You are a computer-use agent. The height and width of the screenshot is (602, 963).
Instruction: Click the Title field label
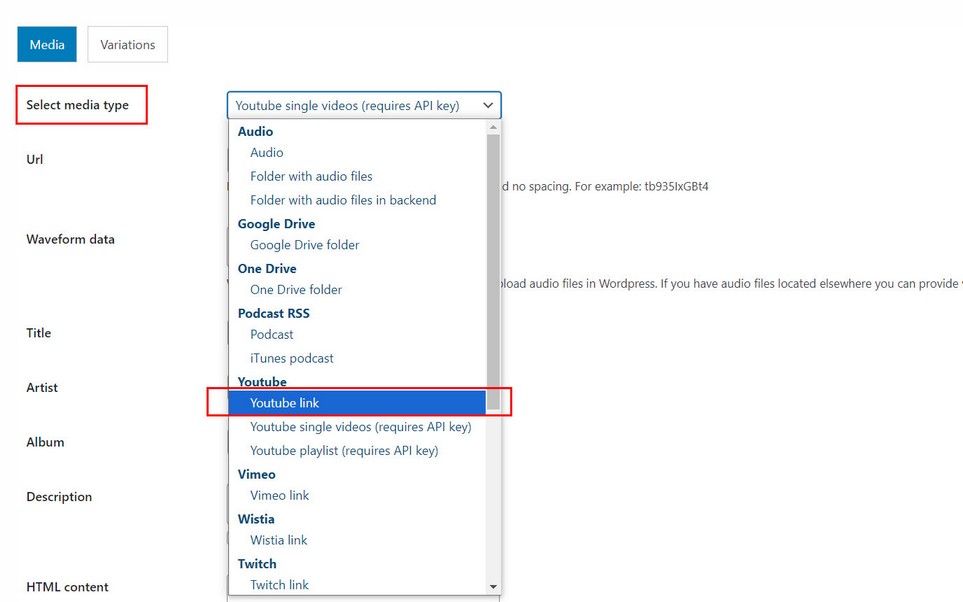[38, 333]
